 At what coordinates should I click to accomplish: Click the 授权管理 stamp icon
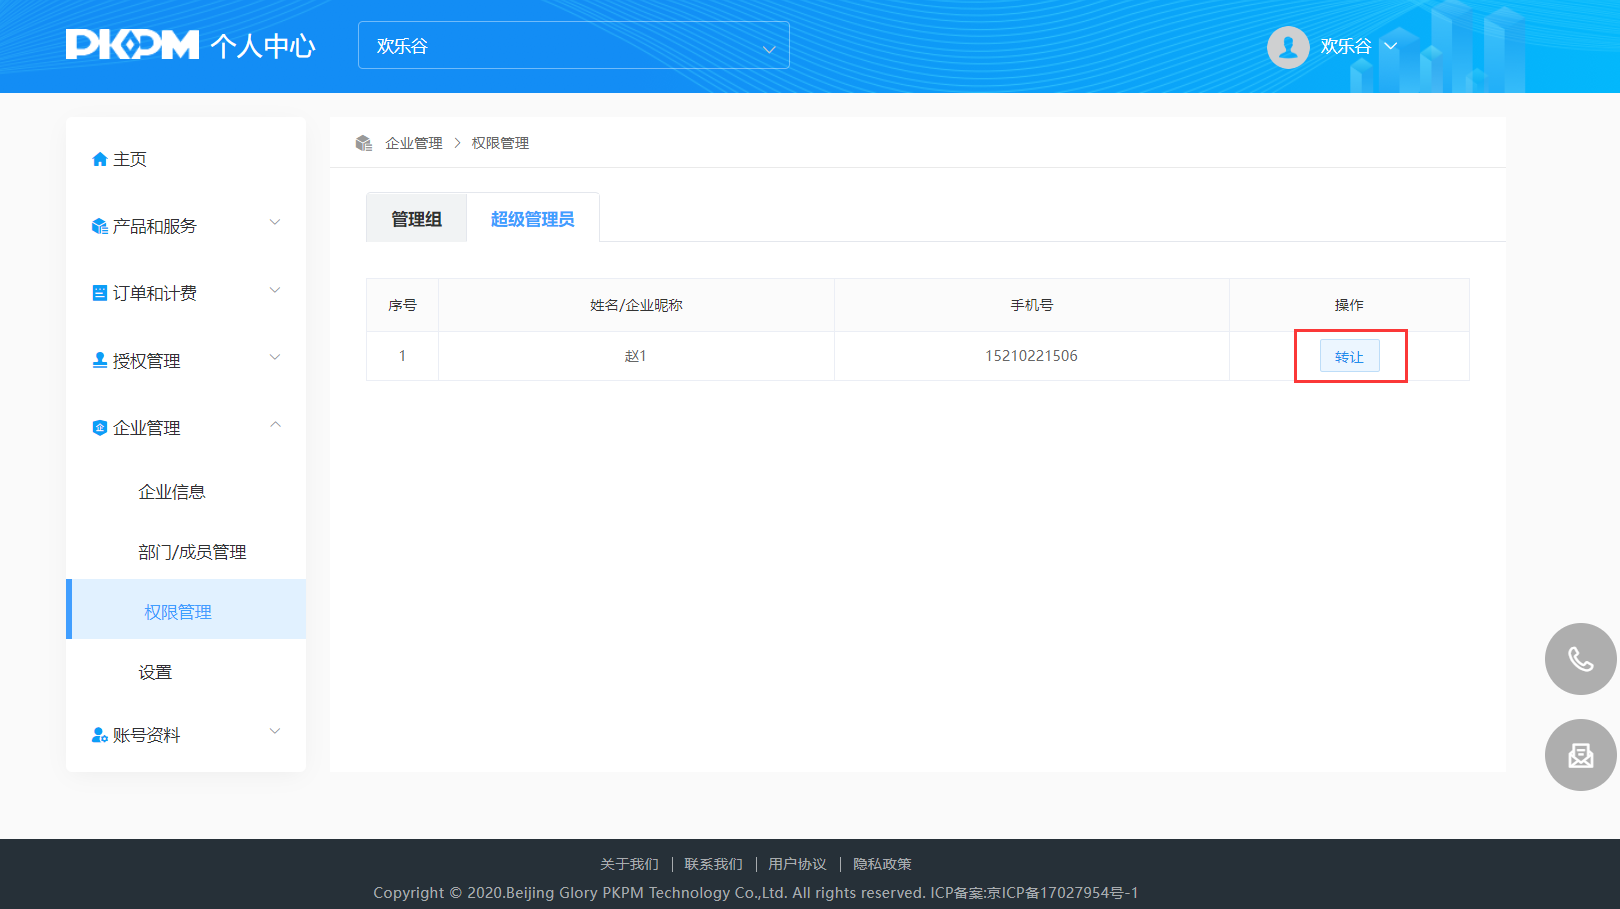point(99,360)
